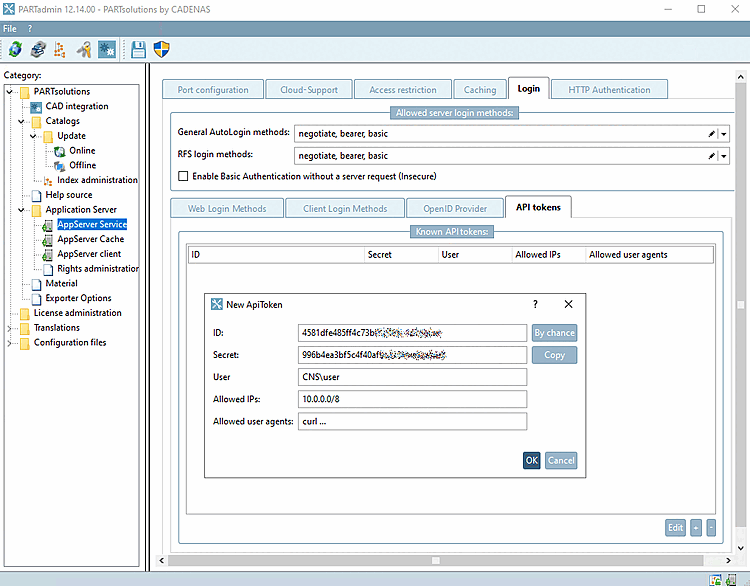This screenshot has width=750, height=586.
Task: Open General AutoLogin methods dropdown arrow
Action: [x=724, y=134]
